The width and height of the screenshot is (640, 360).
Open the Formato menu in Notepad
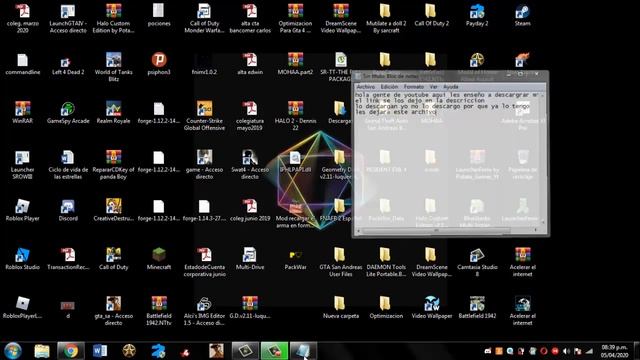click(x=413, y=87)
